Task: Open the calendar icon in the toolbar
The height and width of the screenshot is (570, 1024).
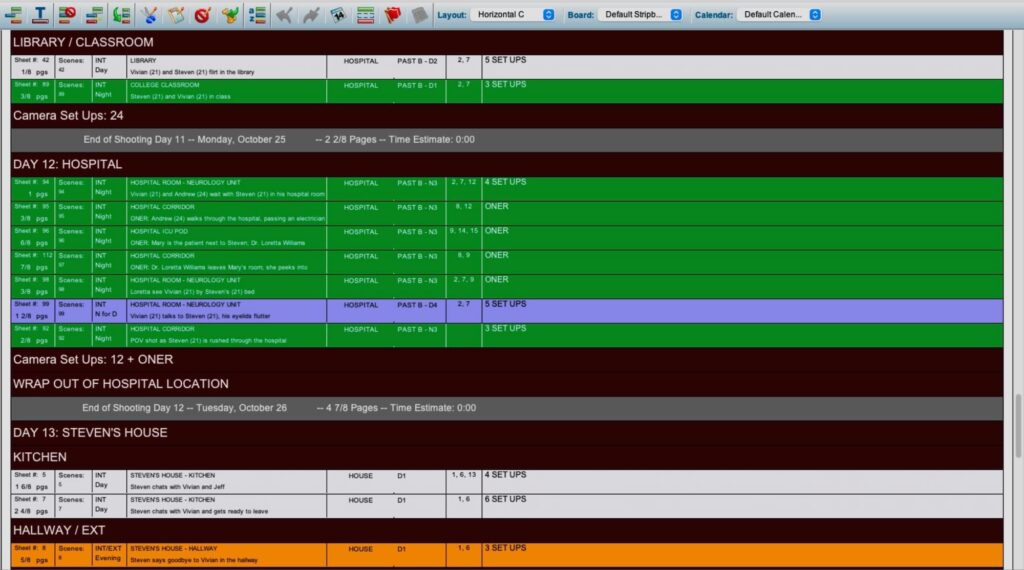Action: (x=338, y=15)
